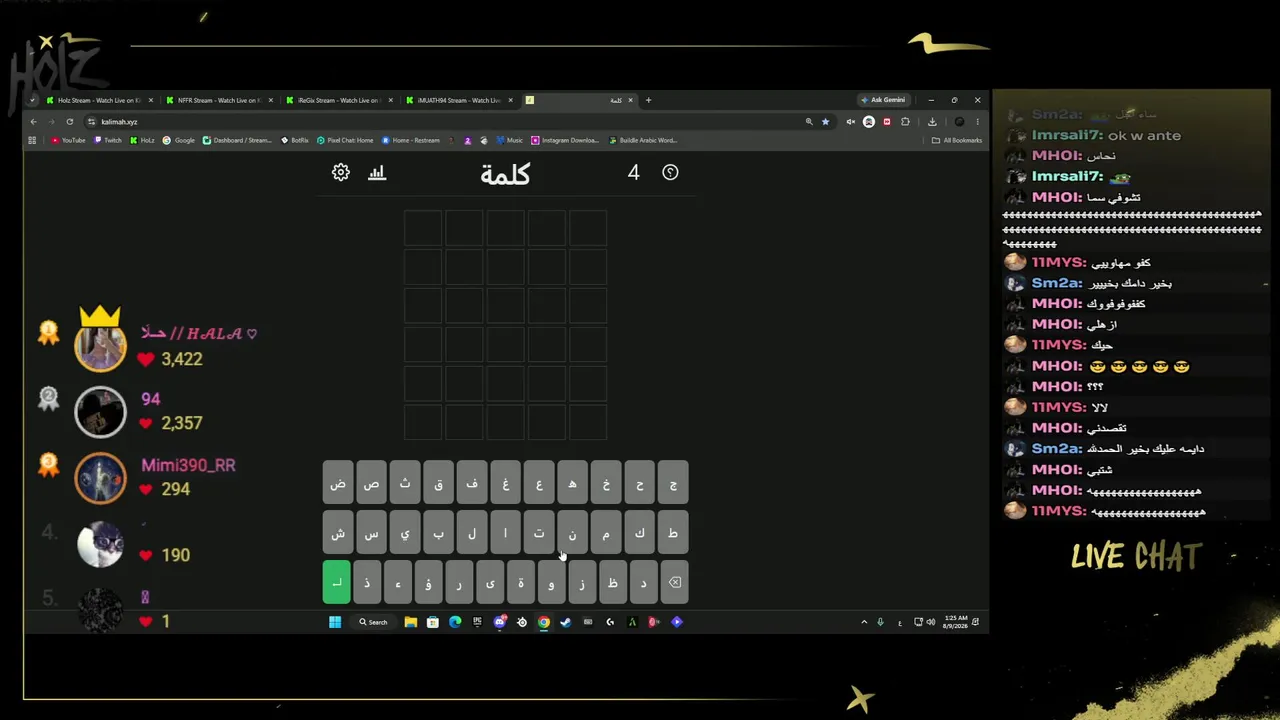This screenshot has height=720, width=1280.
Task: Tap the م letter key
Action: tap(606, 533)
